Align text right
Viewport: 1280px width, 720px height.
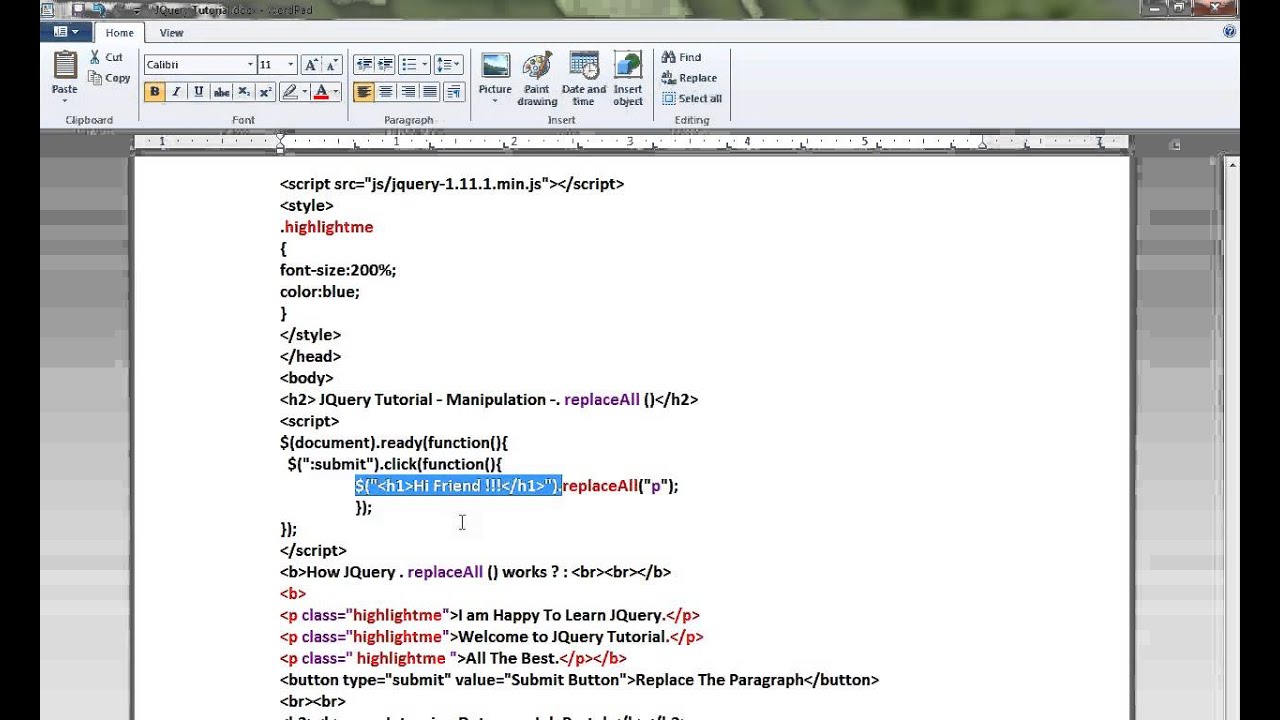[x=408, y=92]
